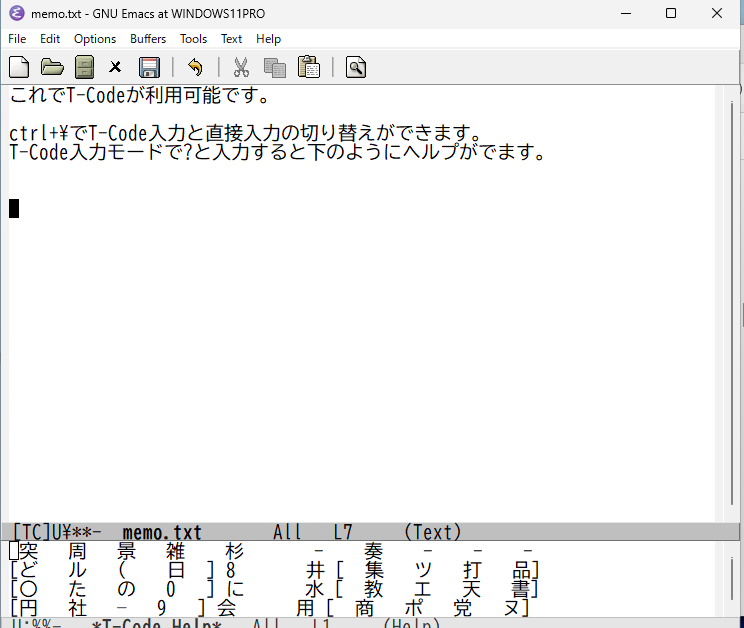Open the Help menu
The image size is (744, 628).
269,39
